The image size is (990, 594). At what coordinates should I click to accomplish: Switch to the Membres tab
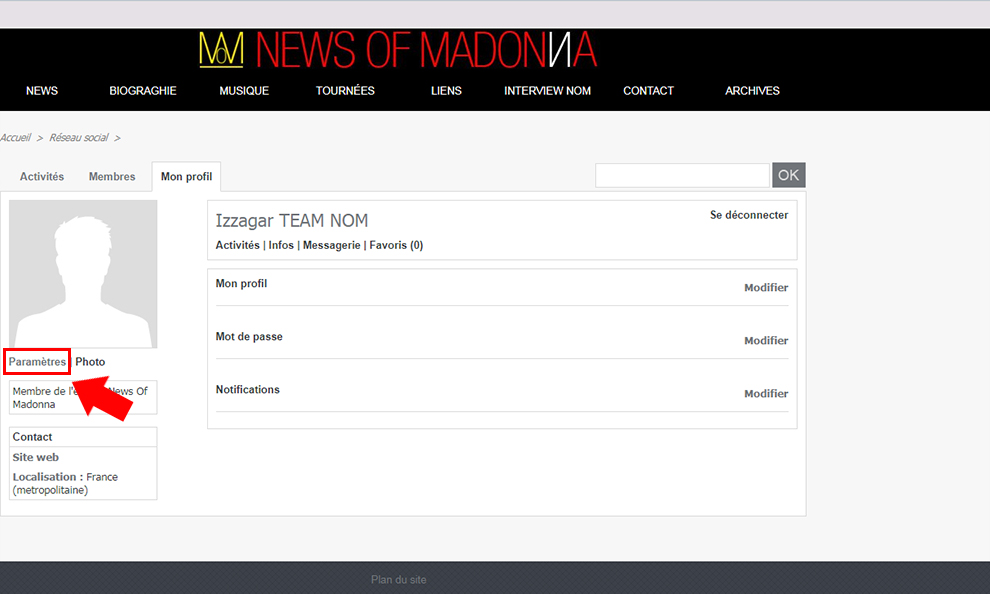pos(112,177)
